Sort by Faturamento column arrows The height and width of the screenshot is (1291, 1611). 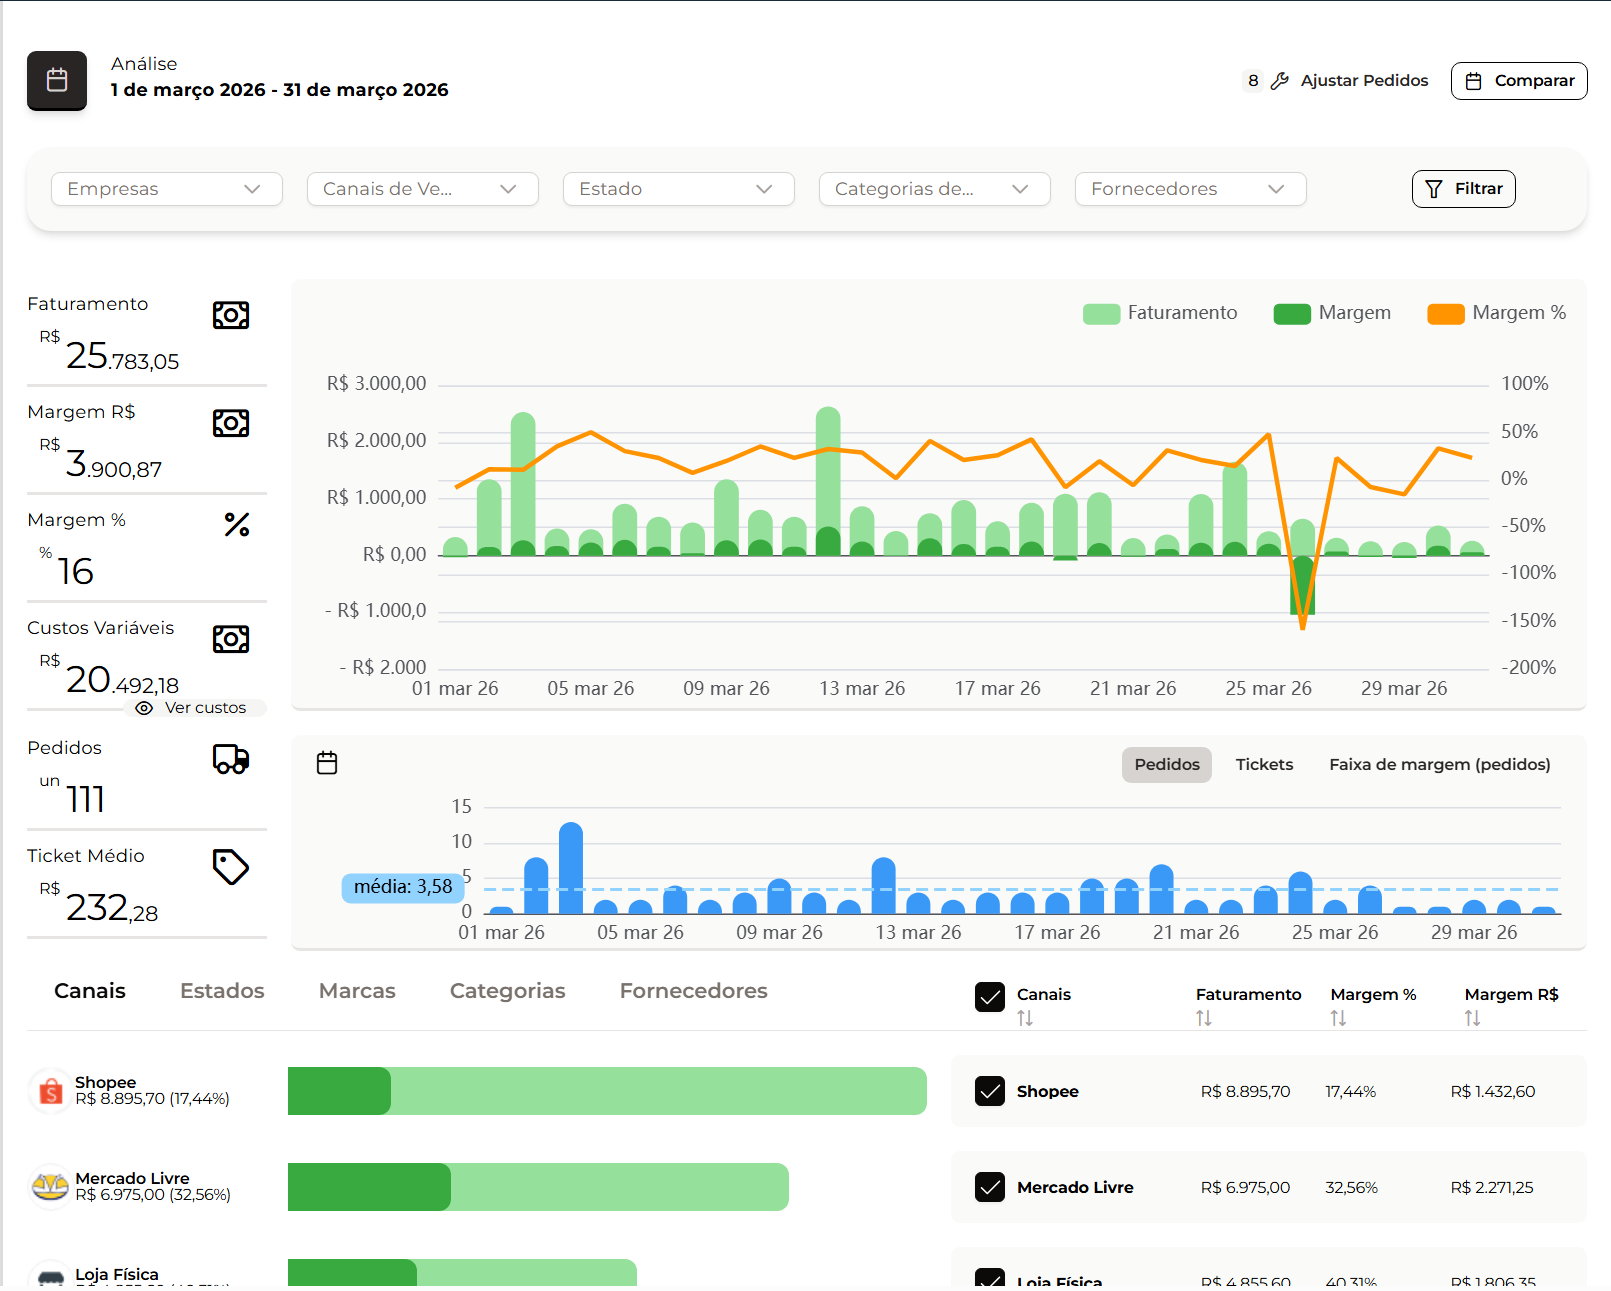tap(1204, 1018)
